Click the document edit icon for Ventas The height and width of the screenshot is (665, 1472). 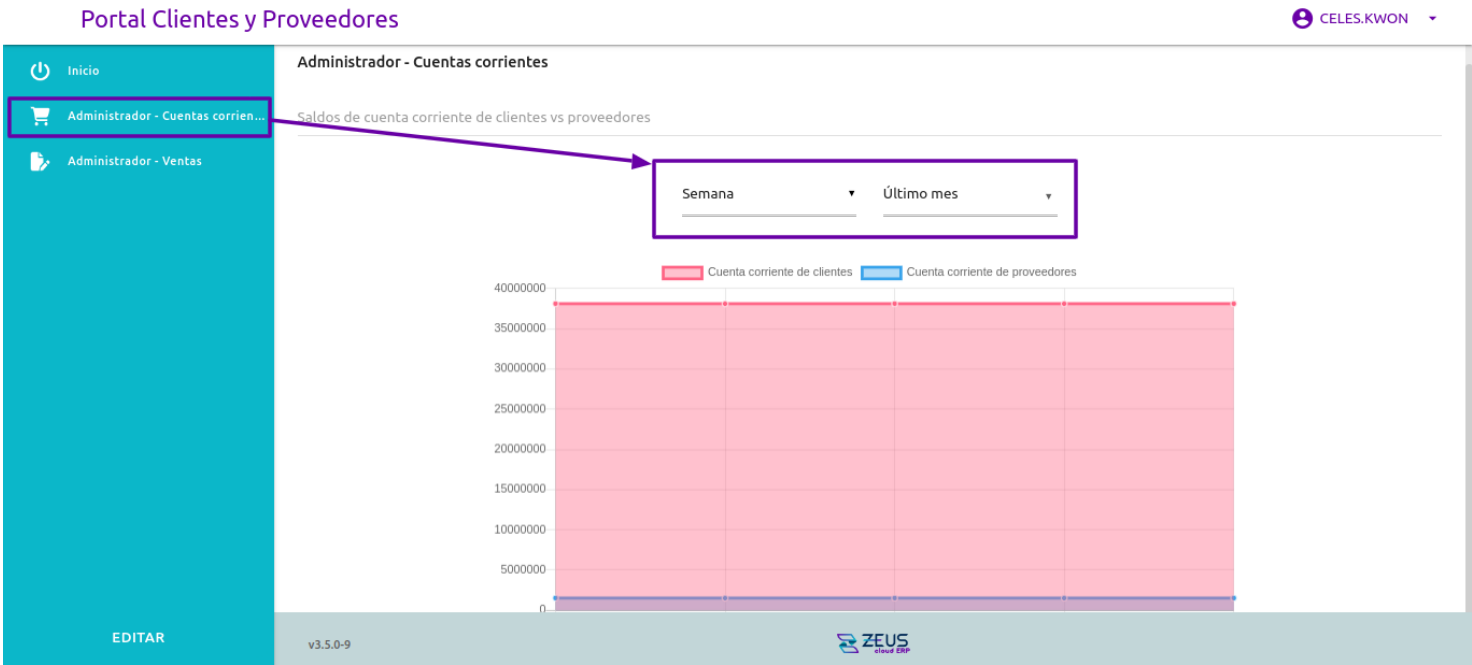(x=40, y=161)
